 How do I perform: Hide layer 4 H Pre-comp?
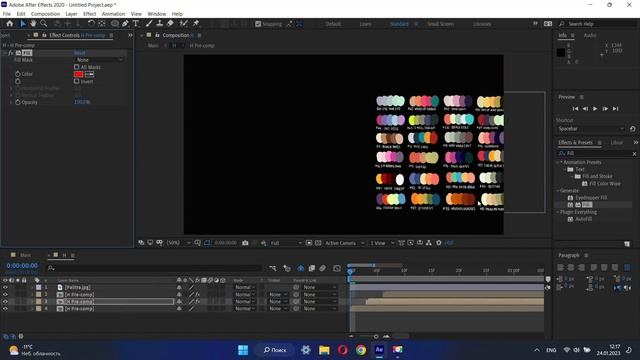tap(5, 309)
